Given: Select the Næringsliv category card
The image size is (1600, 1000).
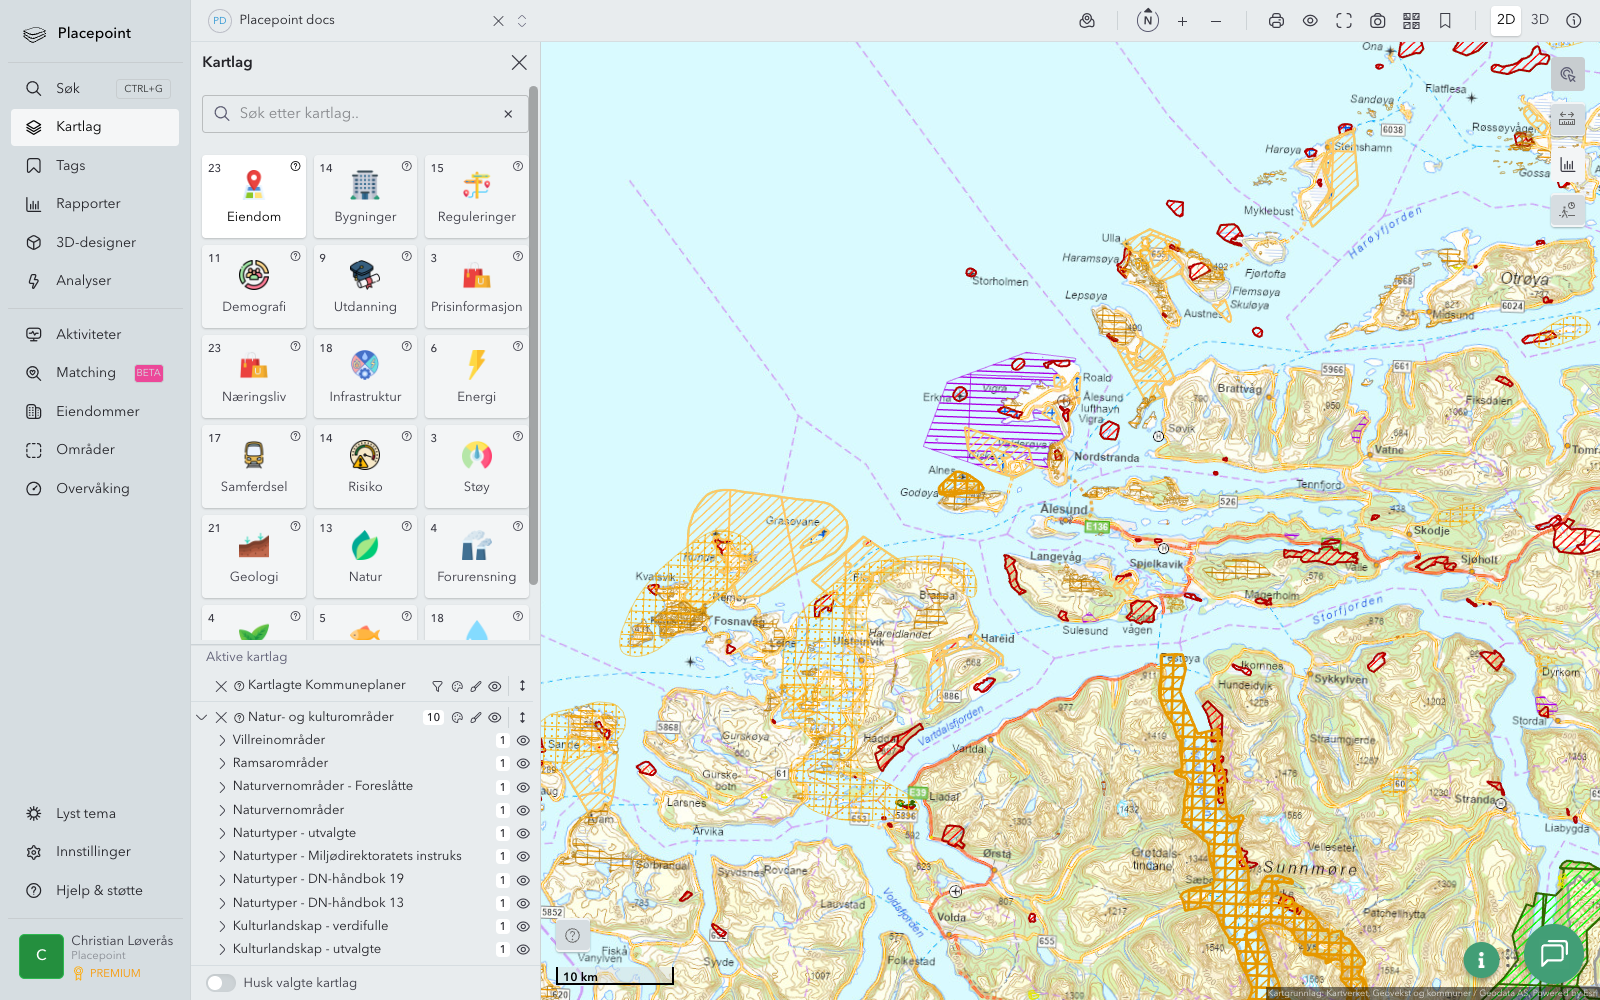Looking at the screenshot, I should coord(254,376).
